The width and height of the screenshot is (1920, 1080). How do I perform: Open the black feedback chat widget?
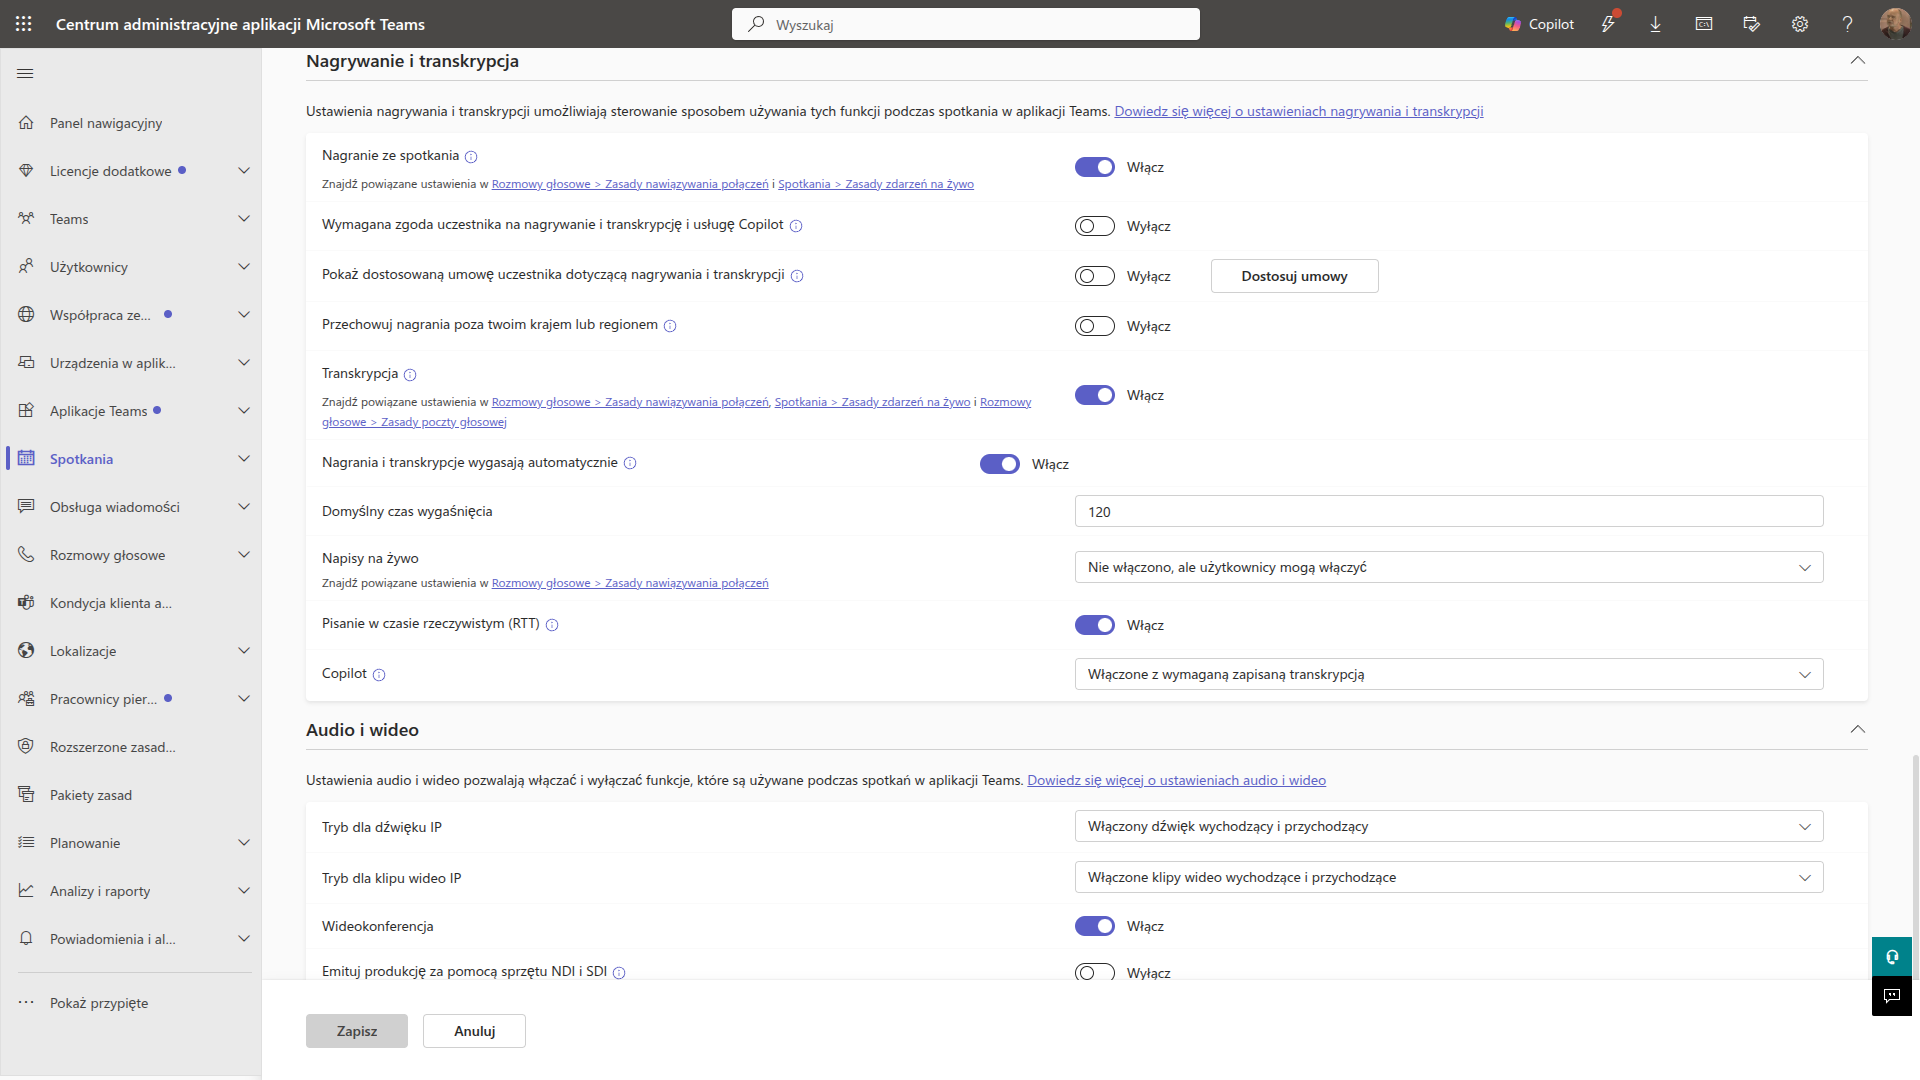(1892, 996)
